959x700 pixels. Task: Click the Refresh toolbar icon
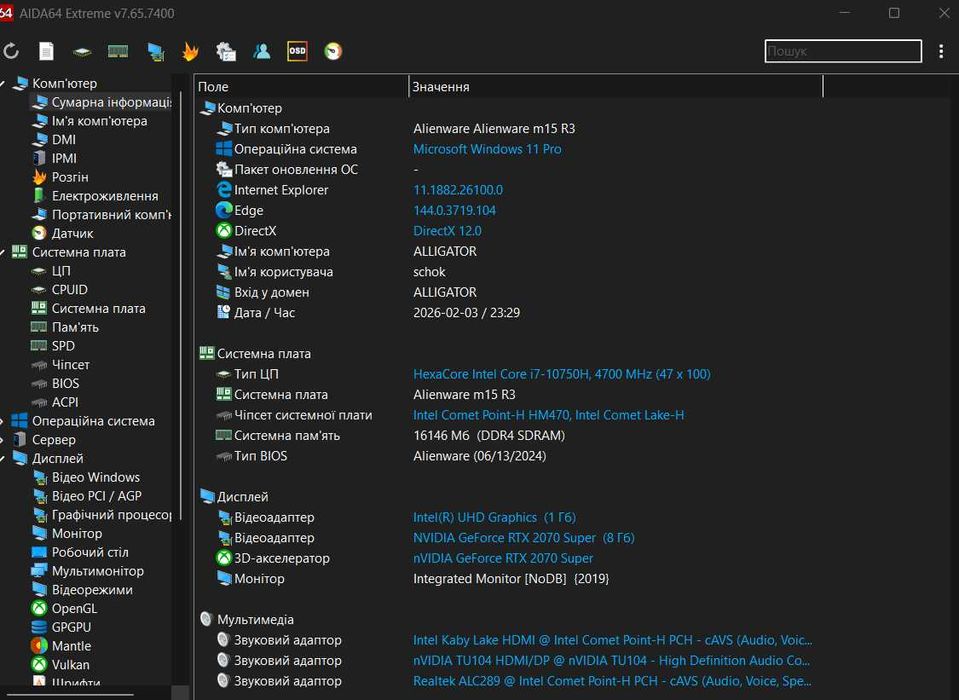point(11,51)
